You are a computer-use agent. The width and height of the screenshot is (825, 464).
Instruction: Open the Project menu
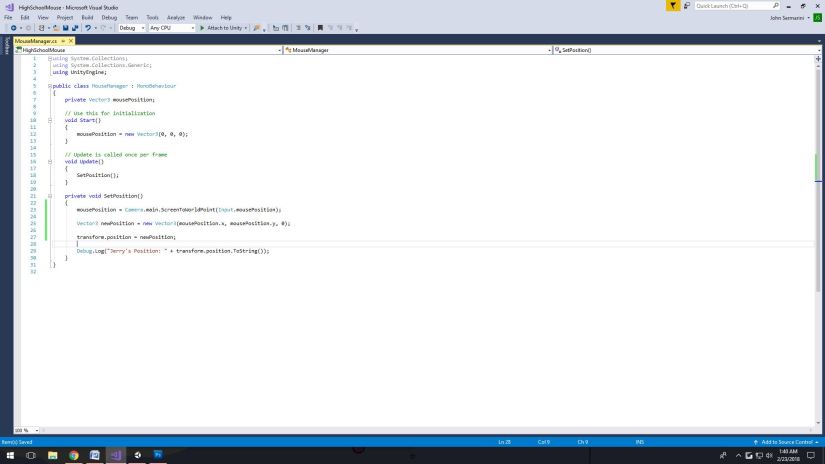point(64,17)
